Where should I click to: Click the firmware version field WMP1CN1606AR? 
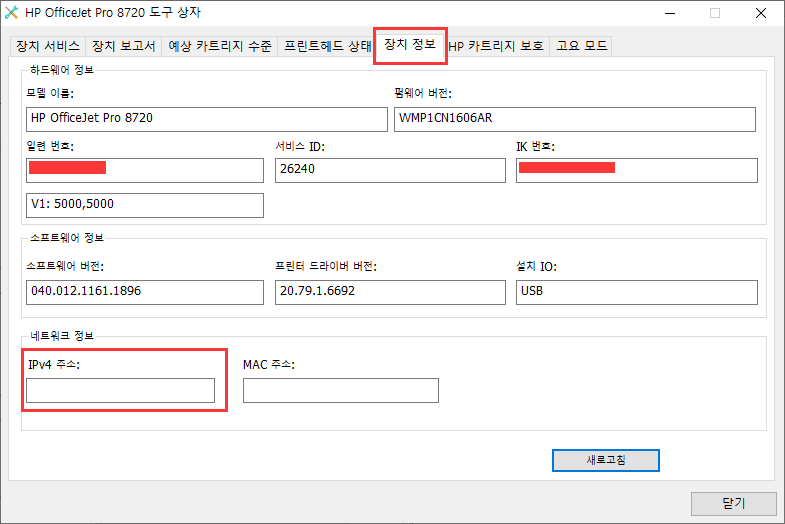[x=575, y=119]
